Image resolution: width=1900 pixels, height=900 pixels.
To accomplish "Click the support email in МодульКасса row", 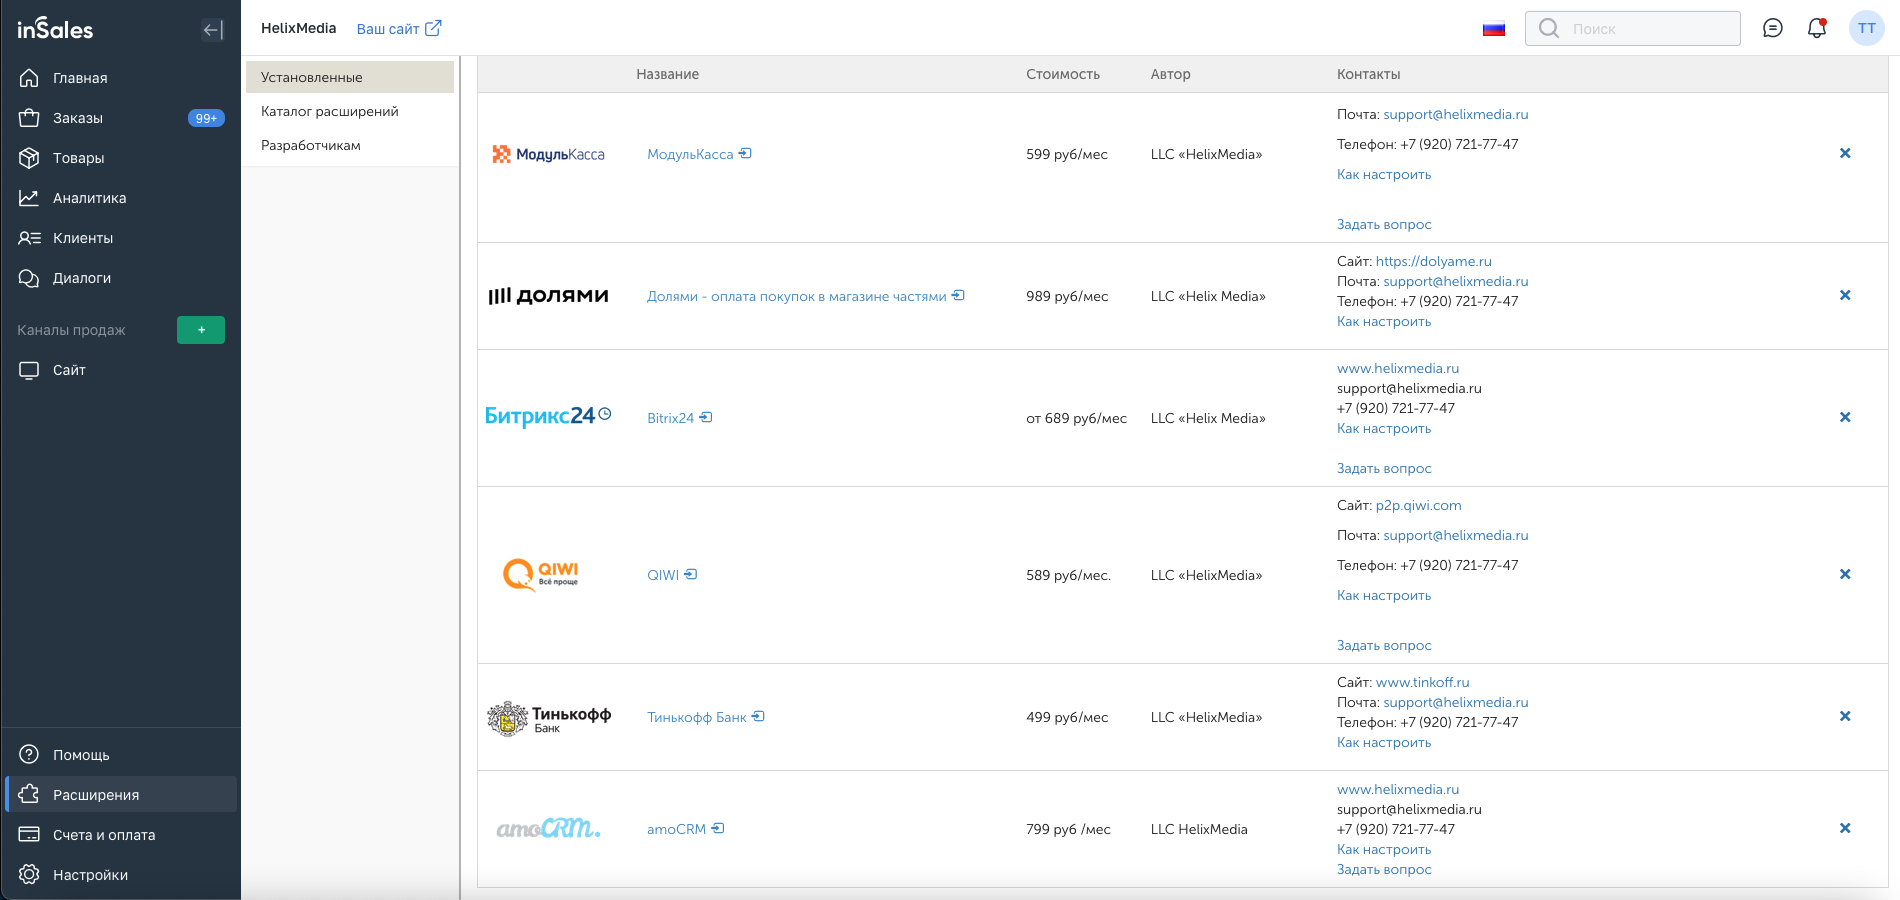I will tap(1455, 114).
